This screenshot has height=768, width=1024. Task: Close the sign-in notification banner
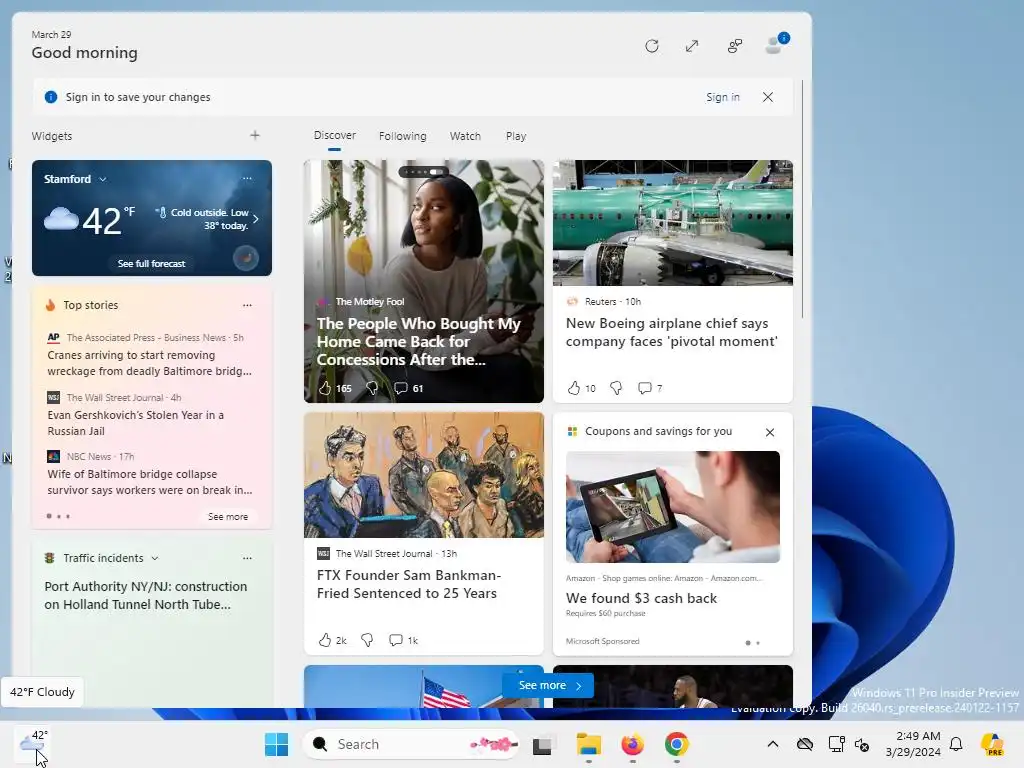(768, 97)
